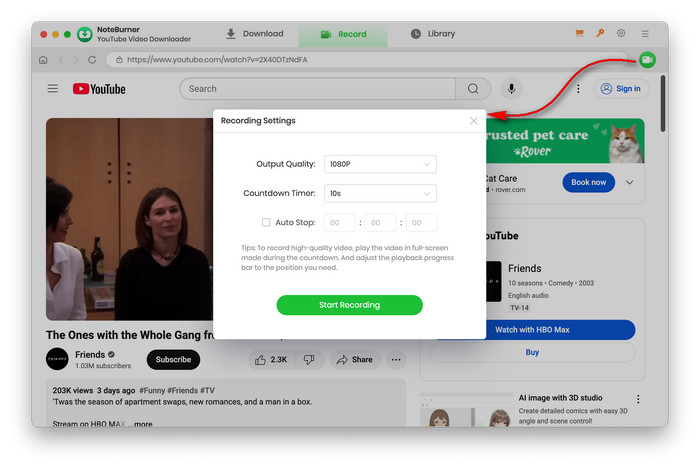Click the Rover pet care banner
700x469 pixels.
tap(565, 141)
